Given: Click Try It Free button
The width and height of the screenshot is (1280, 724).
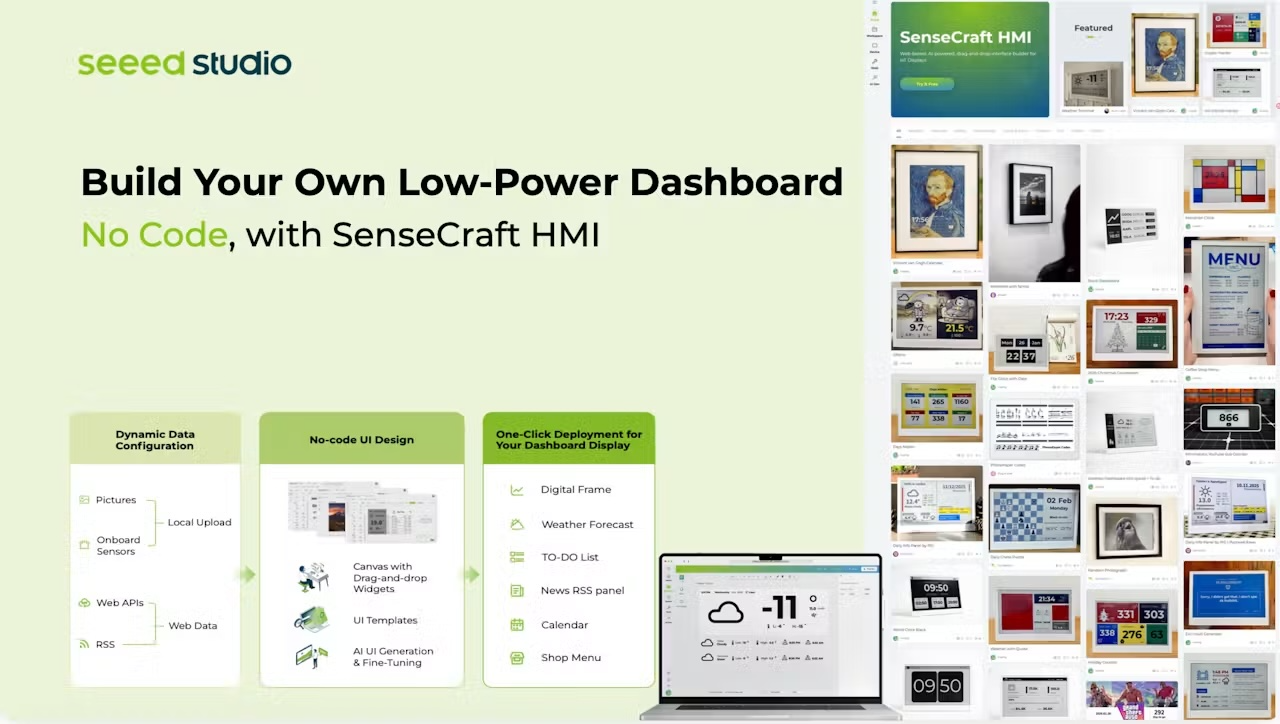Looking at the screenshot, I should pos(927,84).
